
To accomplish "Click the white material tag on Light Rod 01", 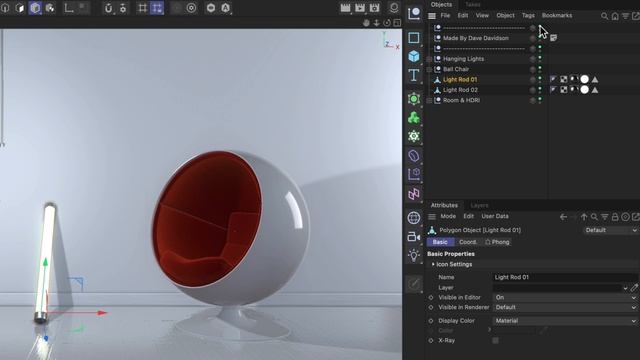I will 584,79.
